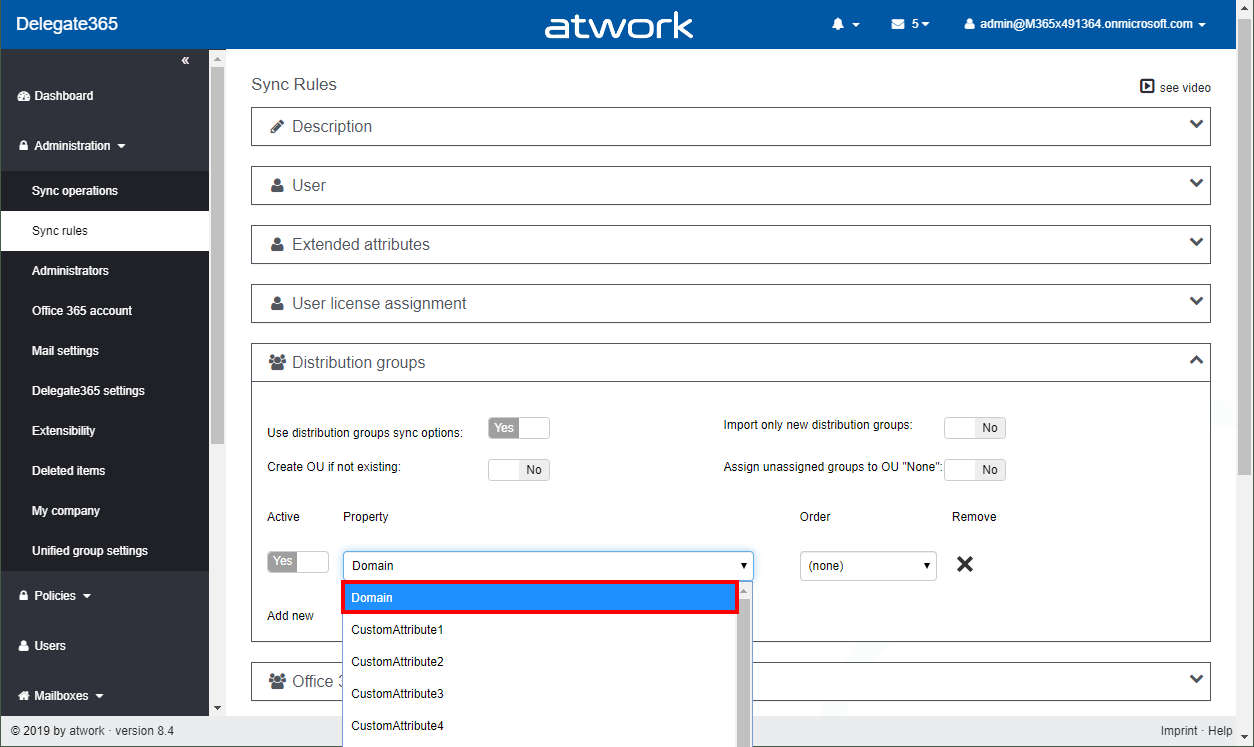This screenshot has width=1254, height=747.
Task: Select CustomAttribute2 option
Action: pos(540,662)
